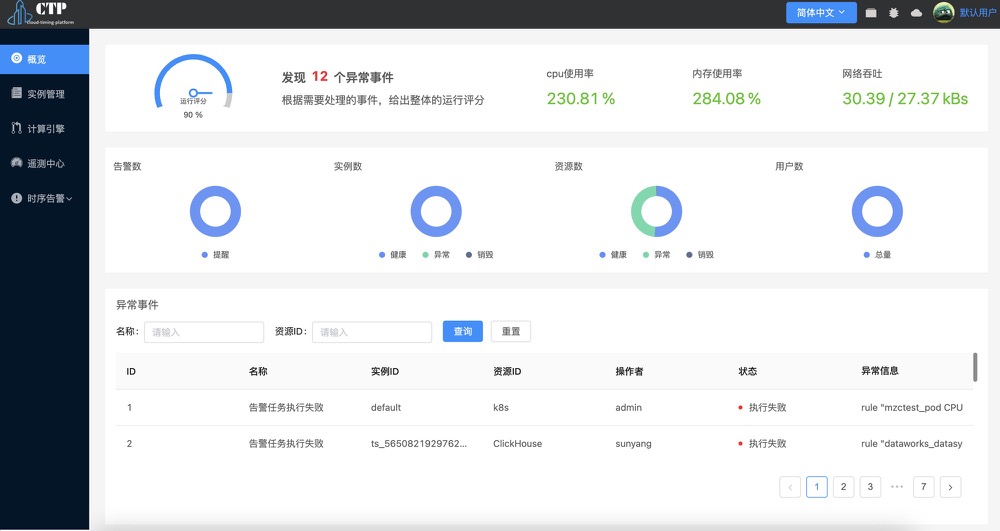Open the 简体中文 language dropdown
The height and width of the screenshot is (531, 1000).
coord(821,13)
